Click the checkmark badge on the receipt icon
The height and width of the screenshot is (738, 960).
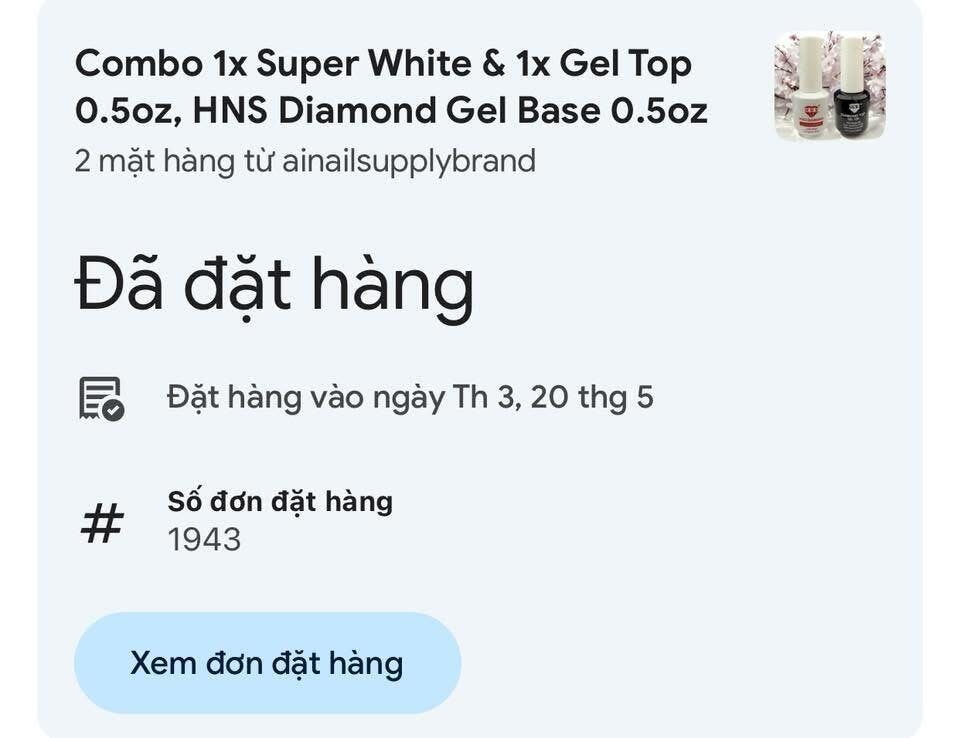113,410
